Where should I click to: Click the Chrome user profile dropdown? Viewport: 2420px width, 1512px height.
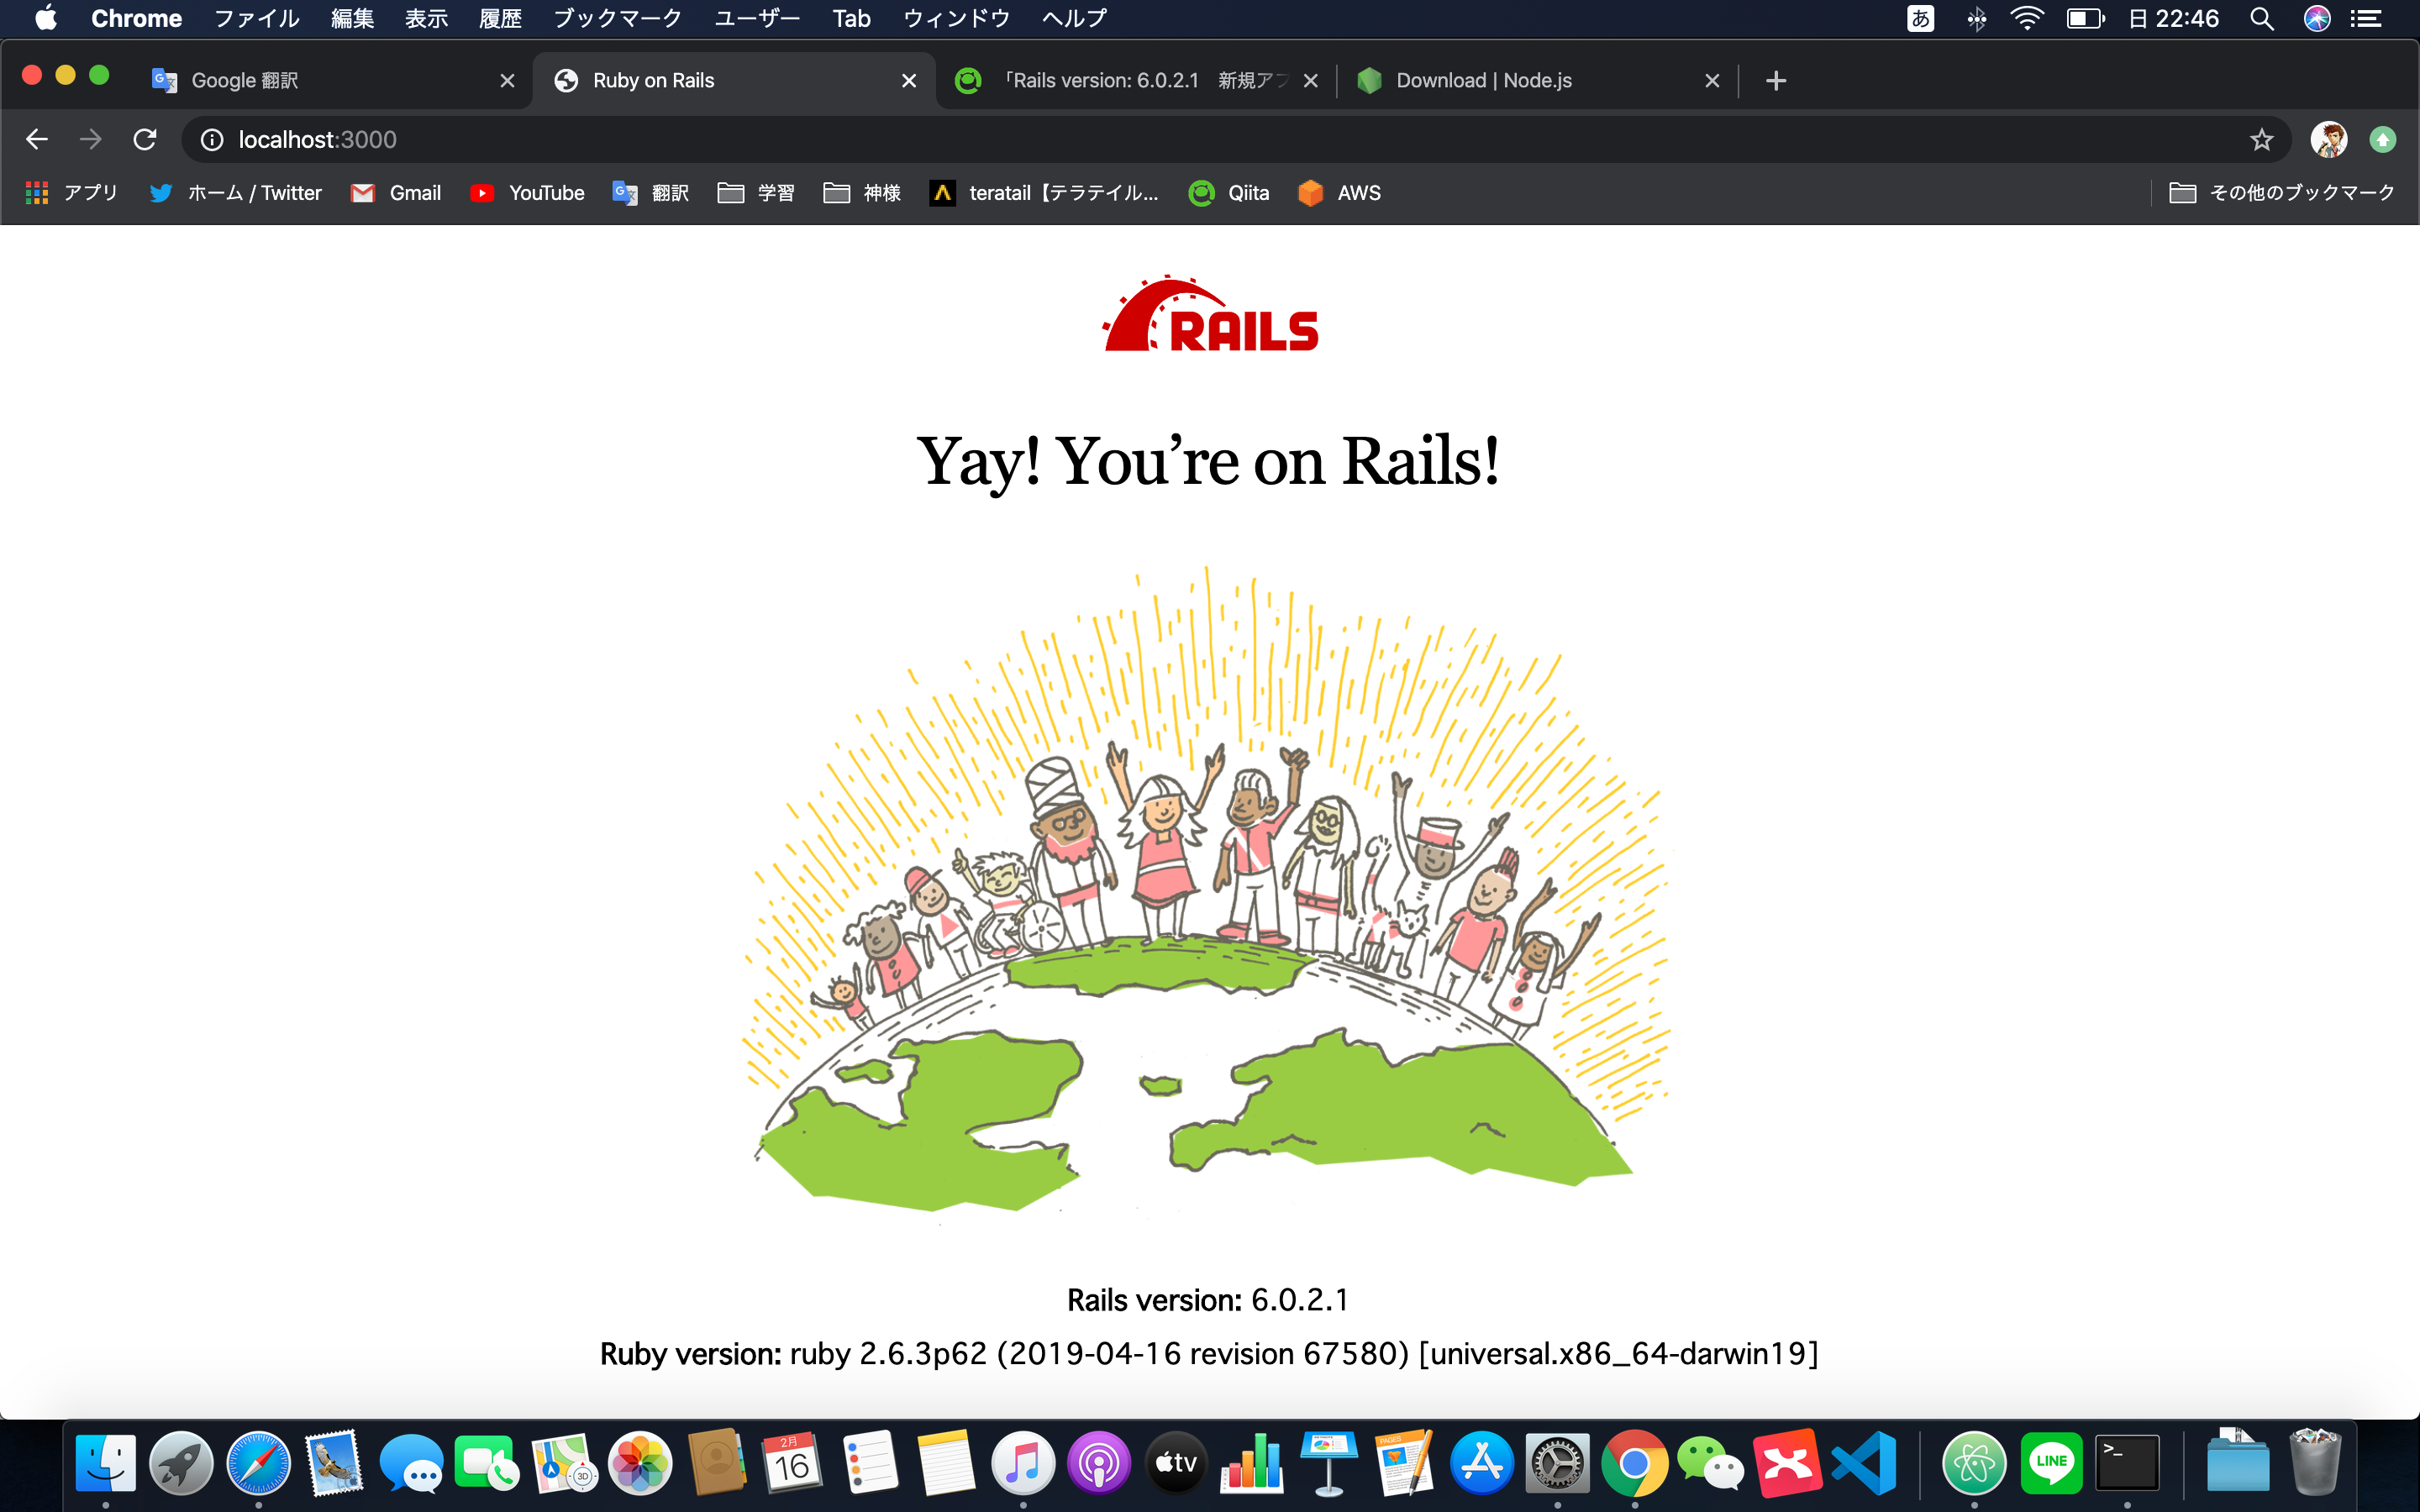pos(2326,139)
